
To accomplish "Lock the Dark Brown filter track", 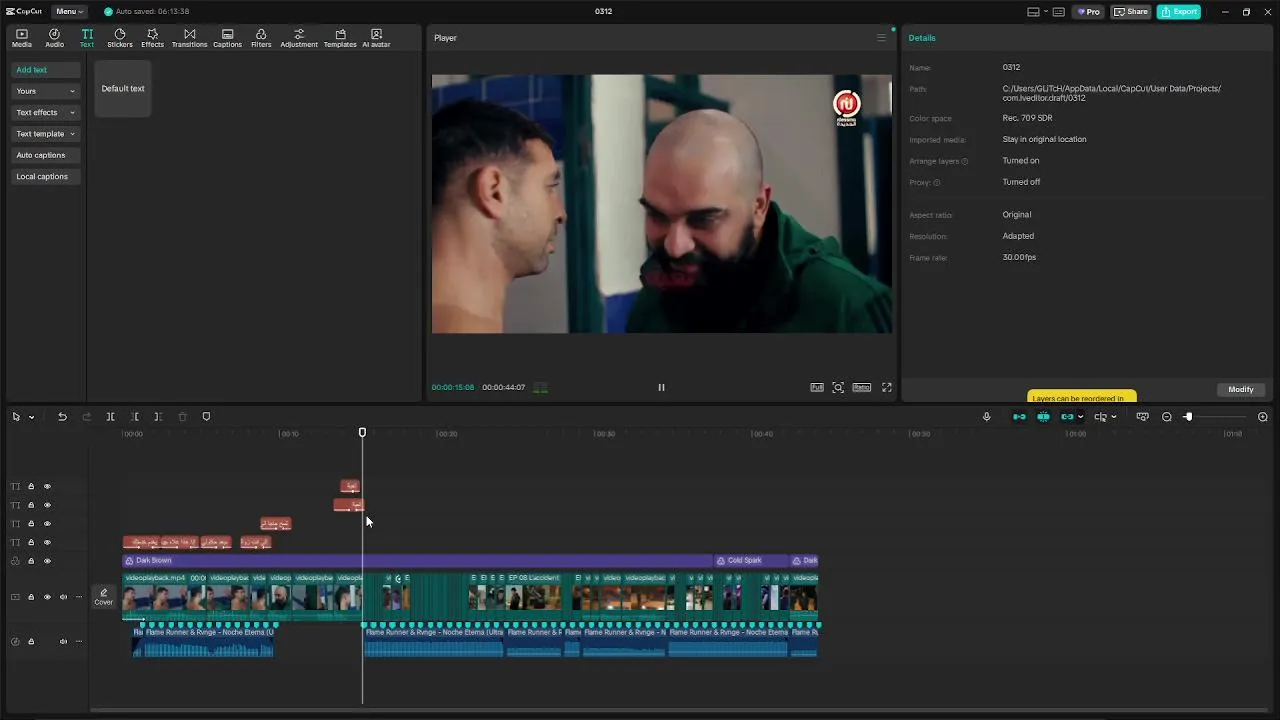I will coord(31,561).
